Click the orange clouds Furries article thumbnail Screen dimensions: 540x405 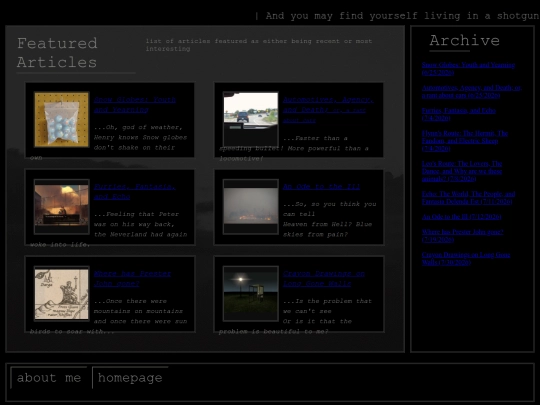point(62,207)
